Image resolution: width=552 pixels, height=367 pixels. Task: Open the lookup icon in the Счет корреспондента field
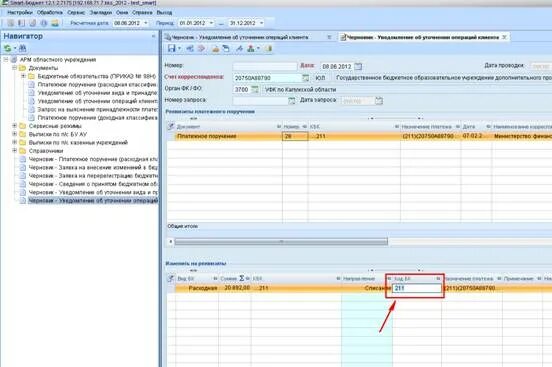coord(305,78)
